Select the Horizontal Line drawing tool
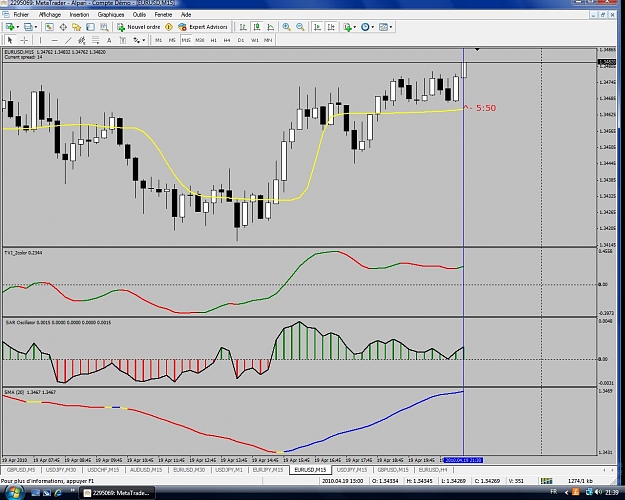 [x=55, y=40]
